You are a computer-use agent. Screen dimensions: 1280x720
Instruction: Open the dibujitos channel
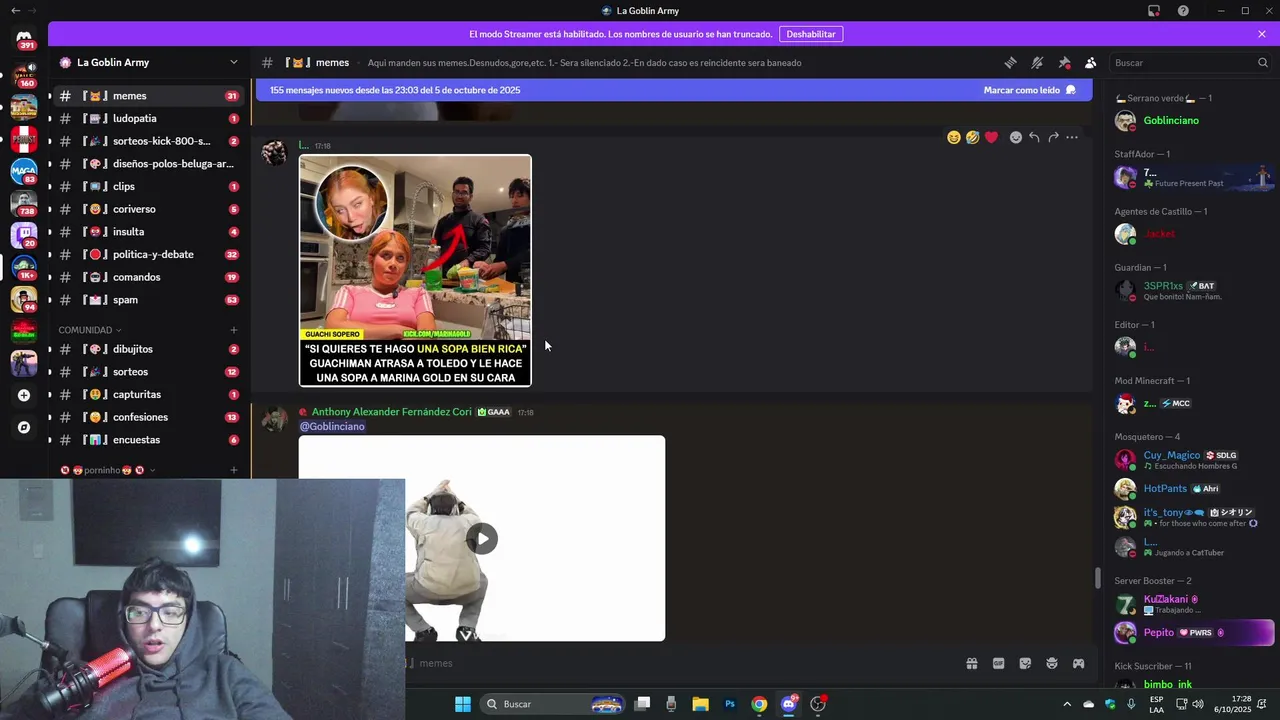pos(148,349)
